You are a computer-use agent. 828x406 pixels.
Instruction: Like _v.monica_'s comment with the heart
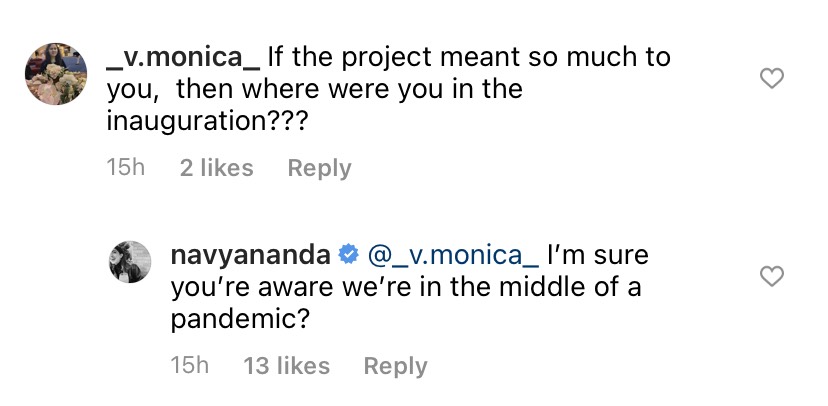pos(772,78)
